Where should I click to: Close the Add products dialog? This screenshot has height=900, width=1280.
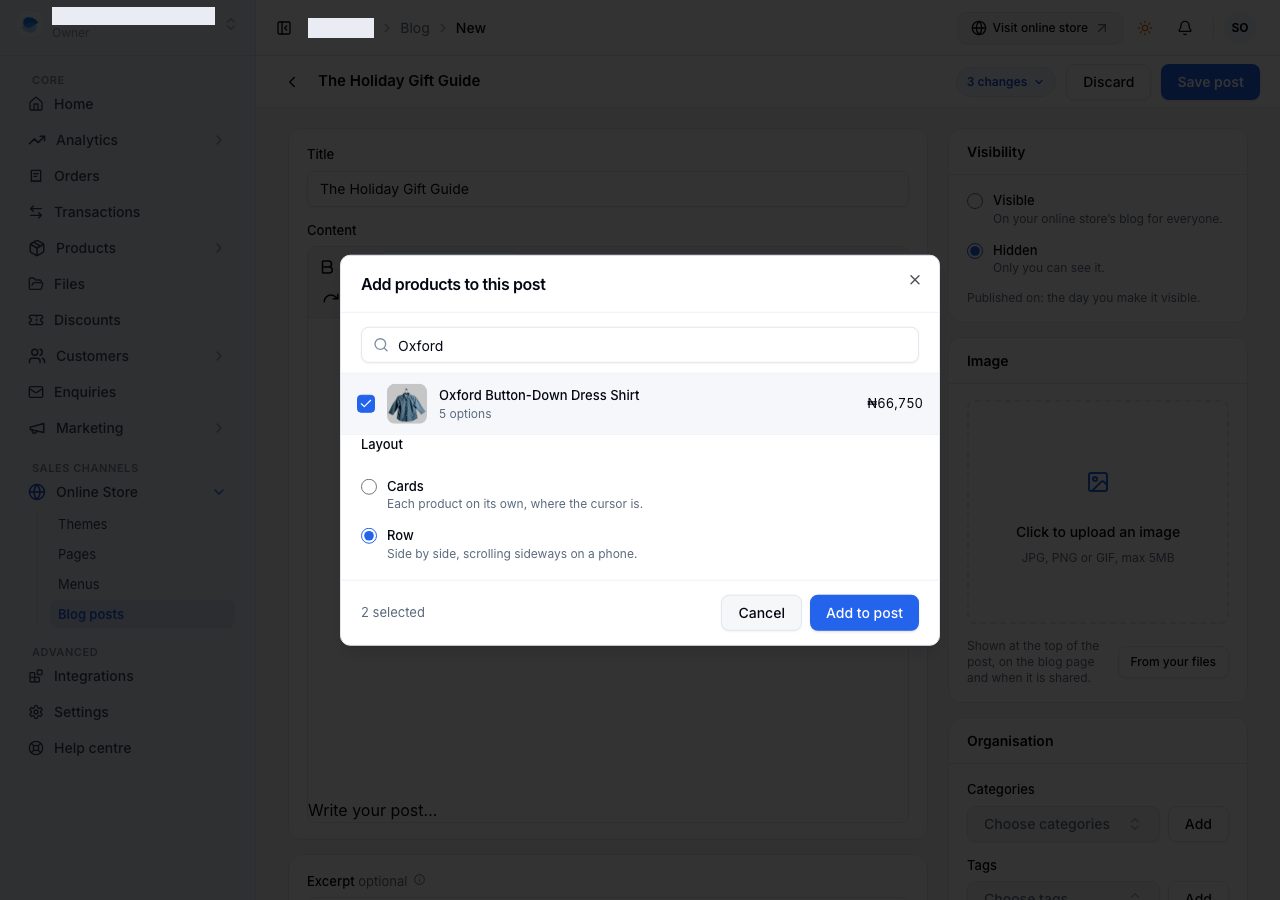[x=914, y=280]
